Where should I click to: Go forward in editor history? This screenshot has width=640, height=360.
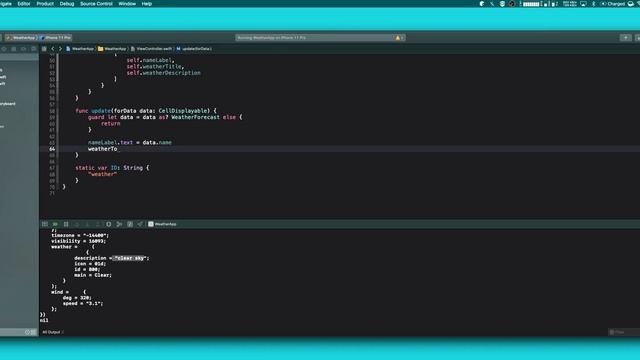(60, 49)
